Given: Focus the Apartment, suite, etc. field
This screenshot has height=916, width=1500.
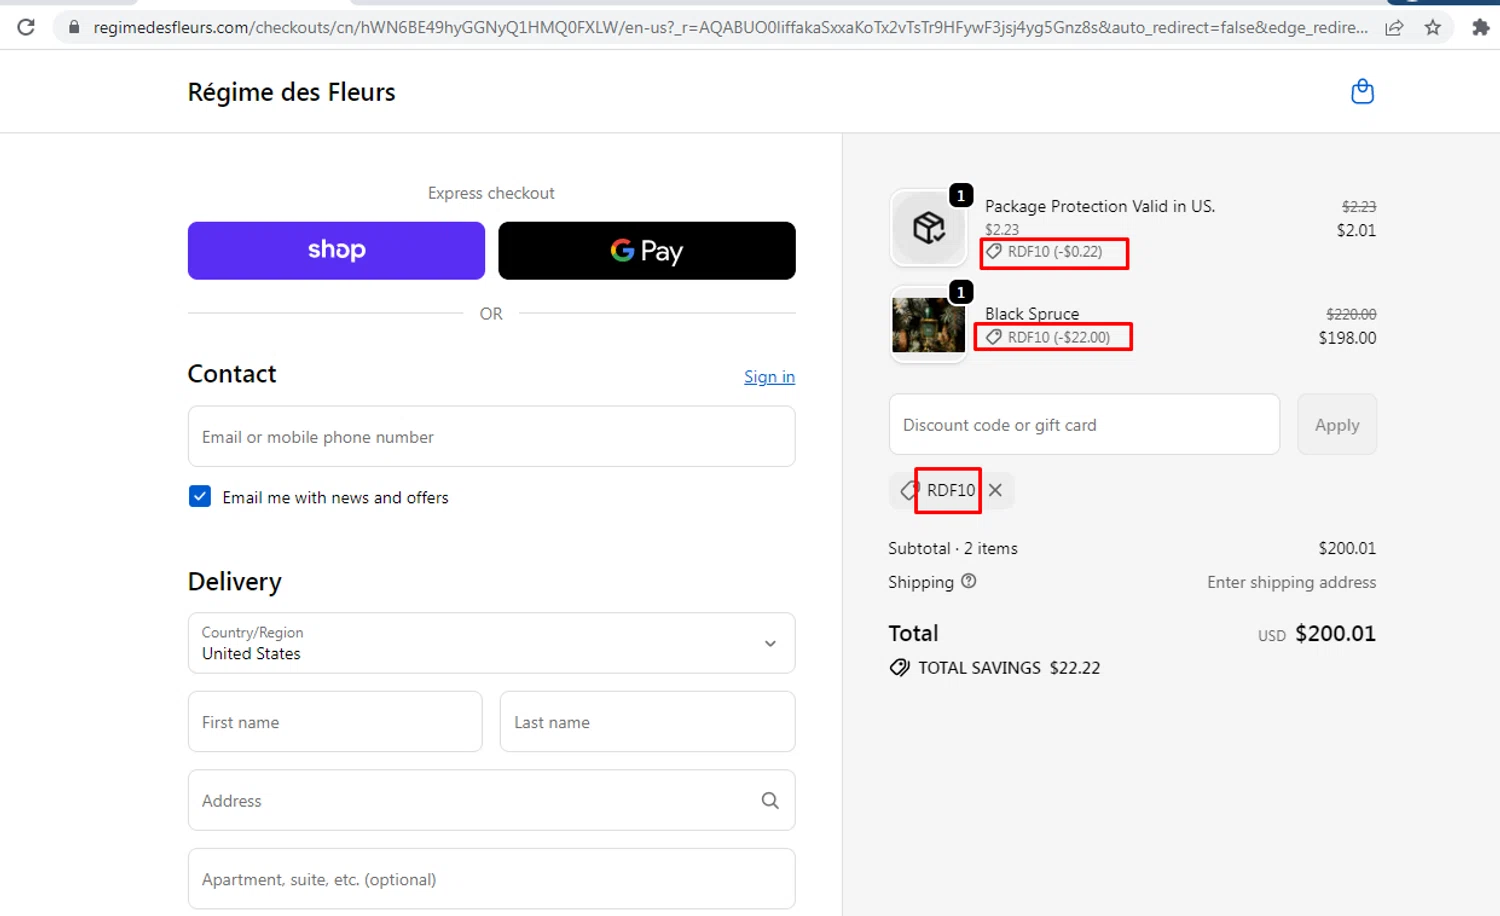Looking at the screenshot, I should (491, 879).
